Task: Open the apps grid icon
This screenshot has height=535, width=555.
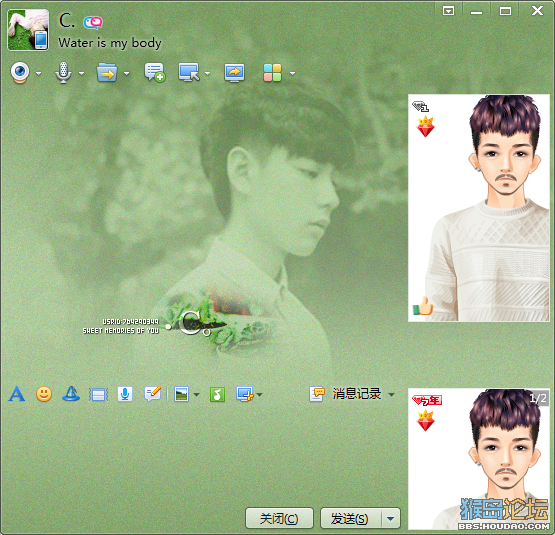Action: pyautogui.click(x=272, y=73)
